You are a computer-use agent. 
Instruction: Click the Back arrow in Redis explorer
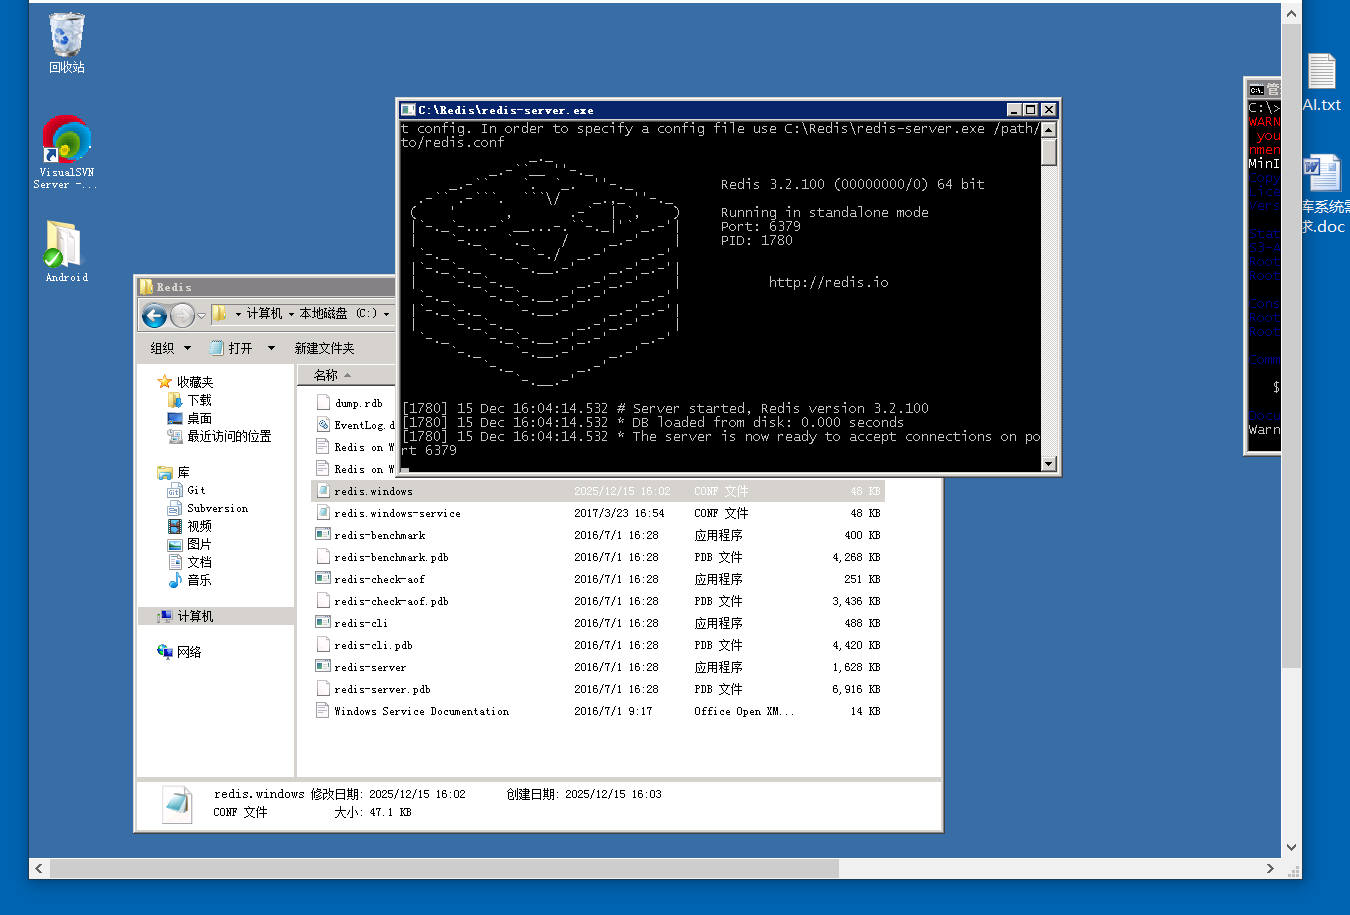154,316
